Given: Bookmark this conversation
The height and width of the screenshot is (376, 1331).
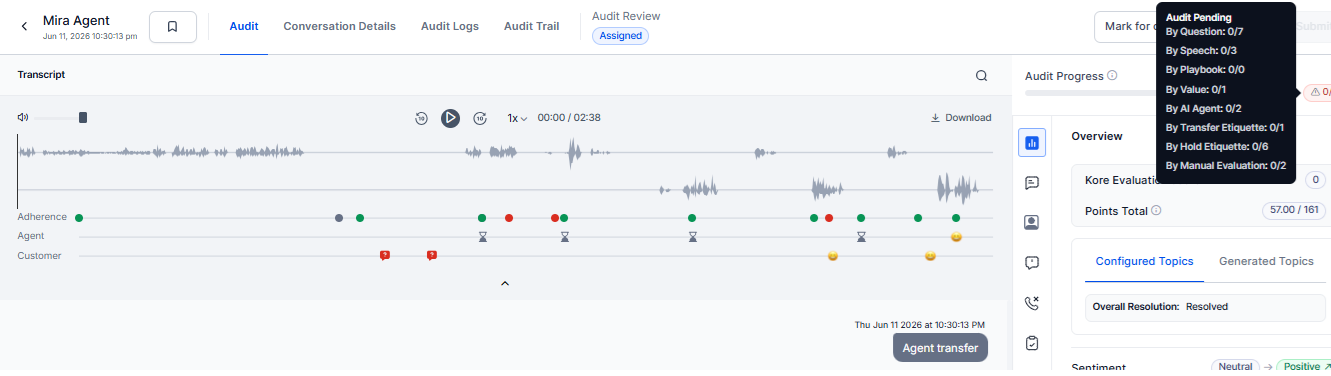Looking at the screenshot, I should click(173, 27).
